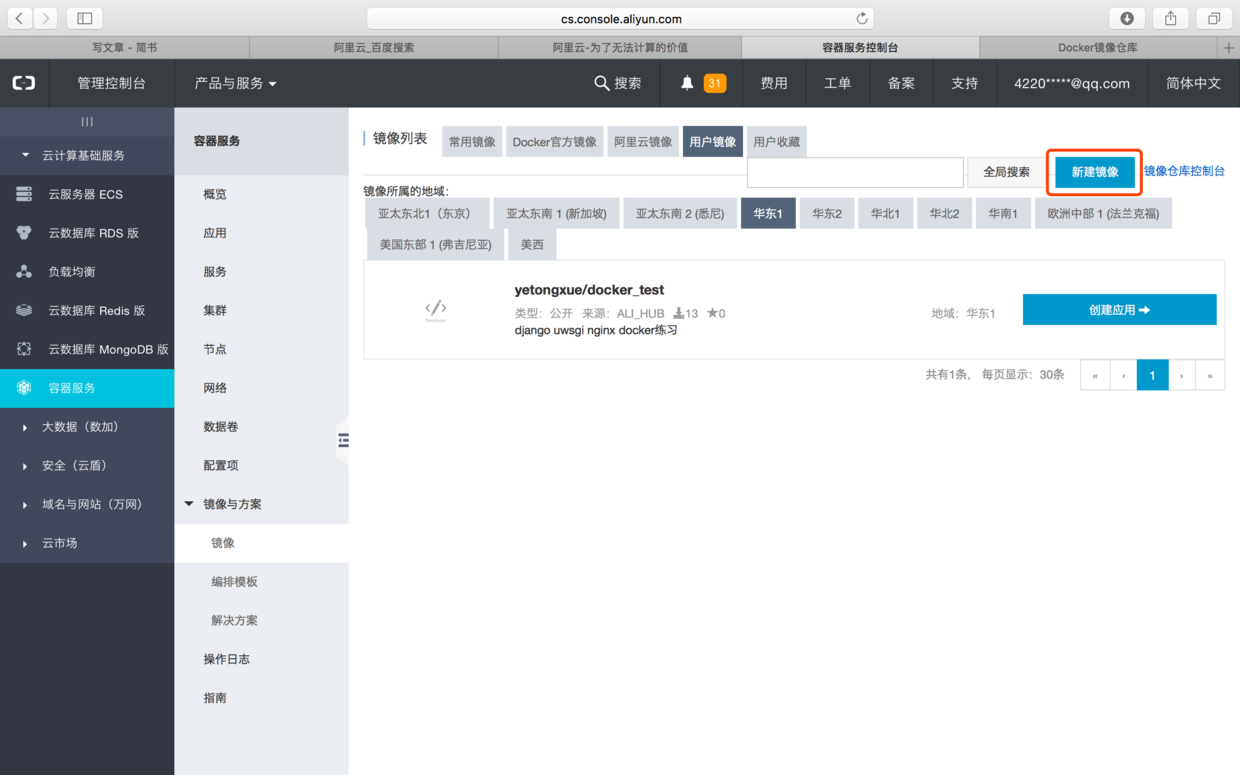Switch to the Docker官方镜像 tab
The width and height of the screenshot is (1240, 775).
click(554, 142)
